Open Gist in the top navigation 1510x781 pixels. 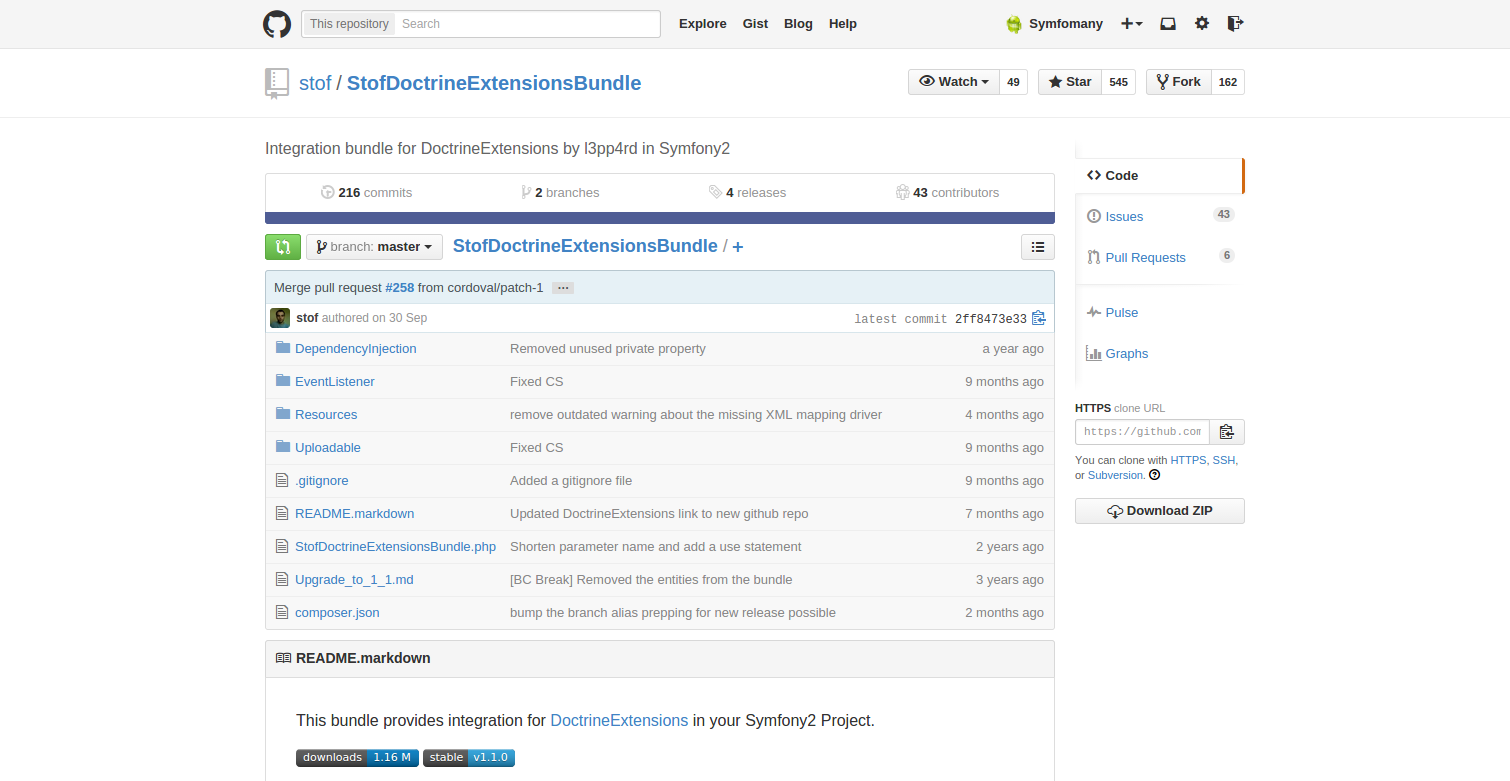[755, 24]
